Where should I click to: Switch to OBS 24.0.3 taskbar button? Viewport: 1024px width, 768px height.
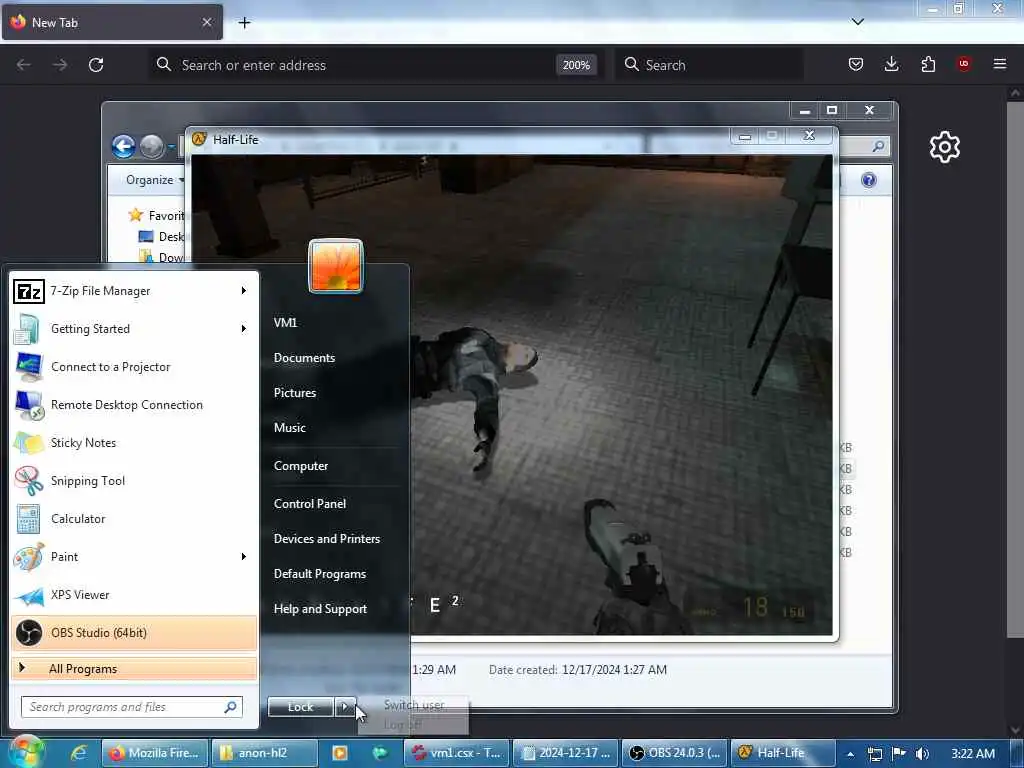[674, 753]
